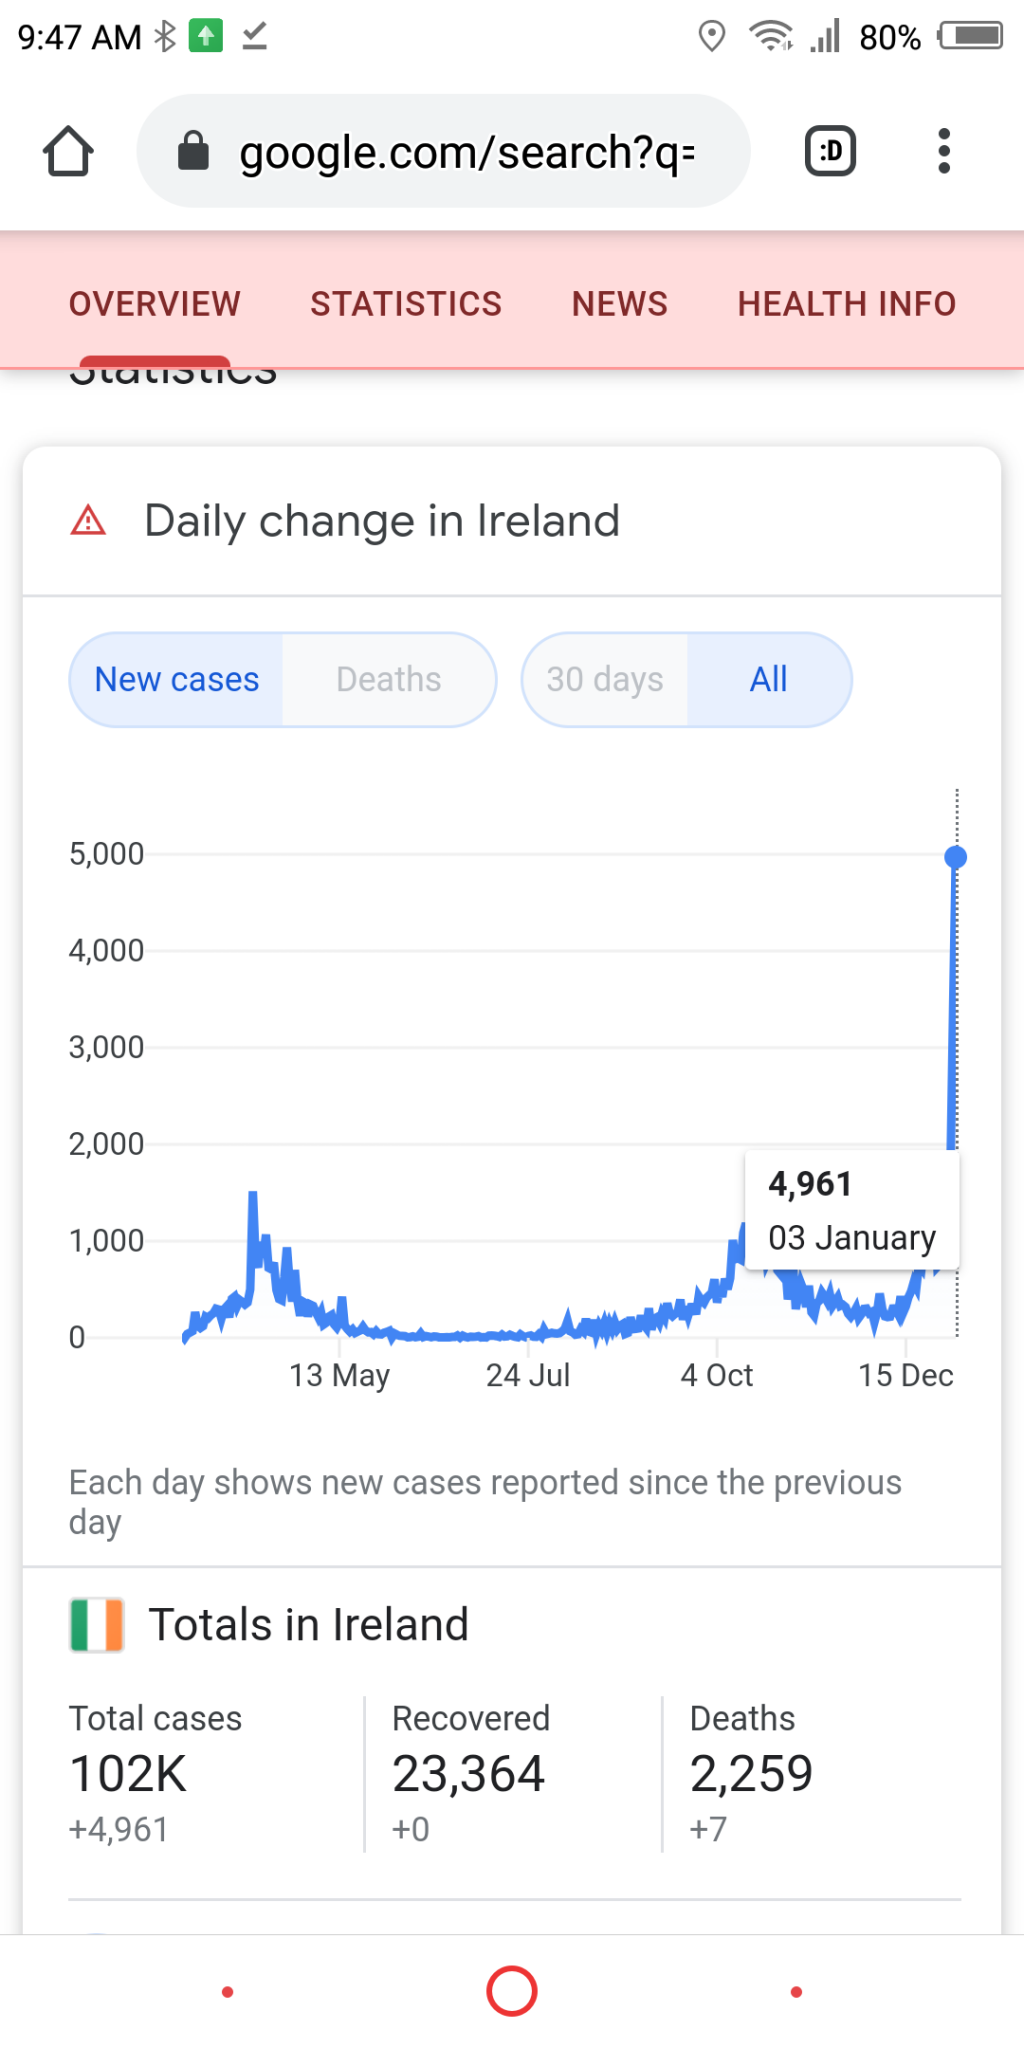The width and height of the screenshot is (1024, 2048).
Task: Select the All time range
Action: coord(768,680)
